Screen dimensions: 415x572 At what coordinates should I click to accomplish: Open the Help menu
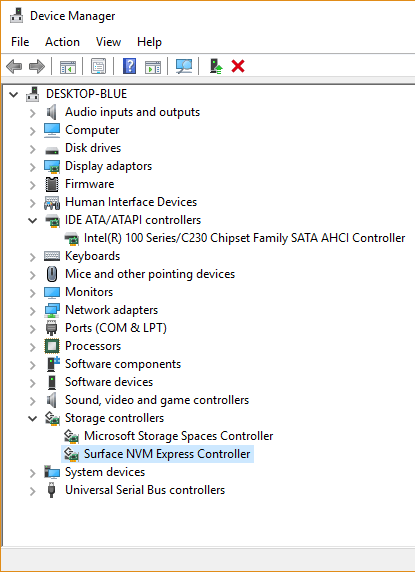click(150, 42)
